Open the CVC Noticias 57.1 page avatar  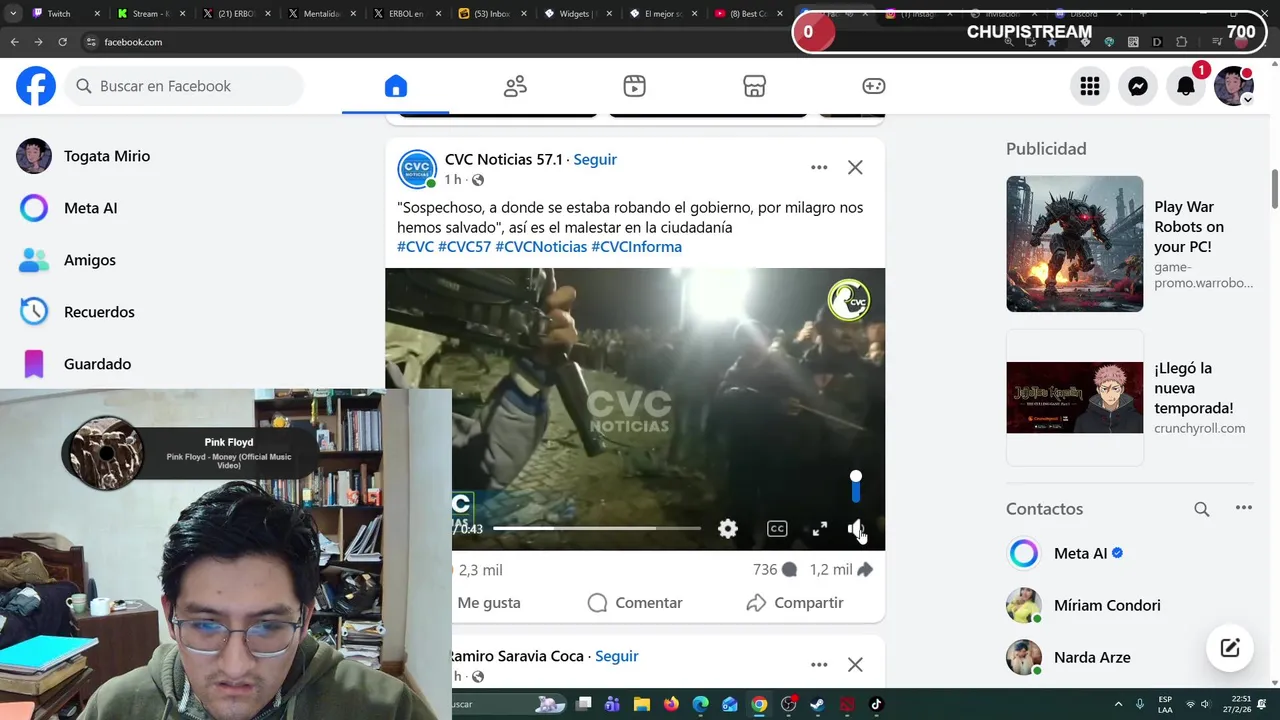417,169
